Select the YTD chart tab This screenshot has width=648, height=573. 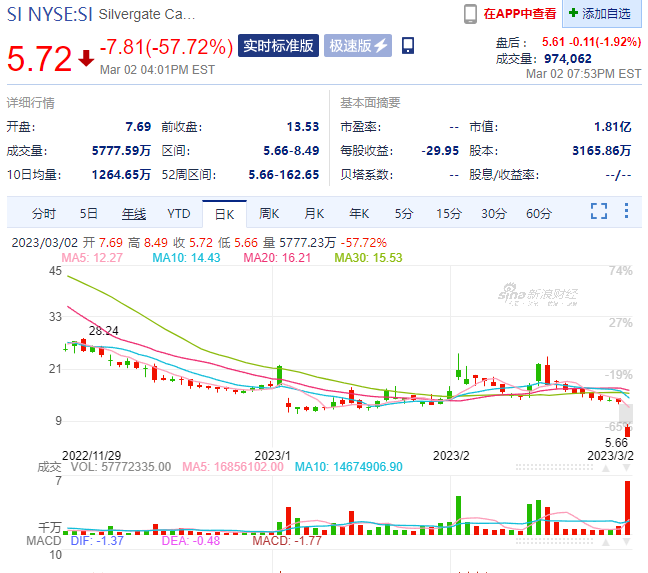click(x=179, y=214)
